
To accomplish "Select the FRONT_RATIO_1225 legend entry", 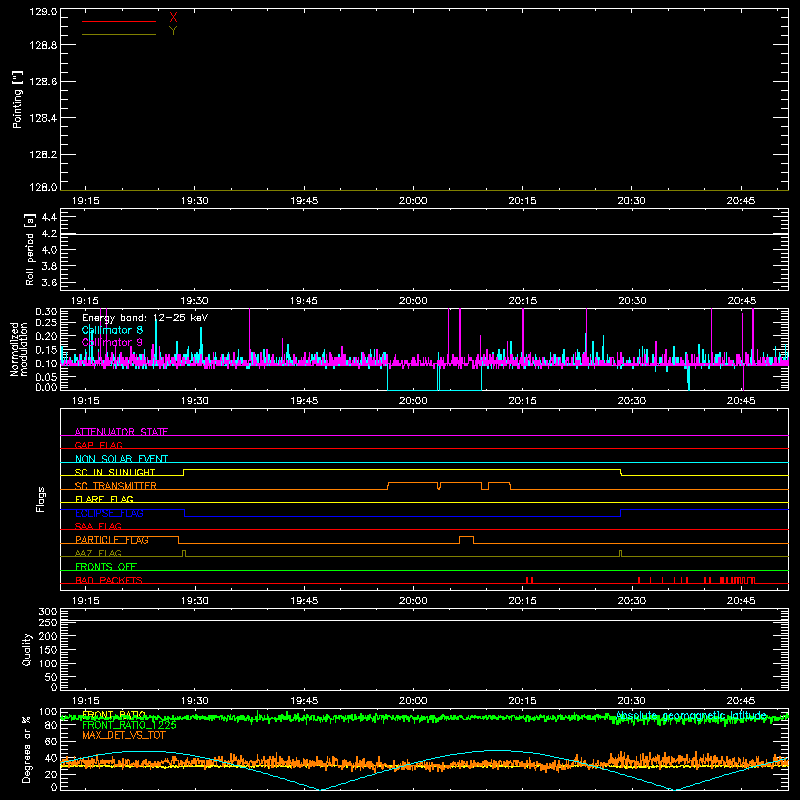I will click(129, 725).
